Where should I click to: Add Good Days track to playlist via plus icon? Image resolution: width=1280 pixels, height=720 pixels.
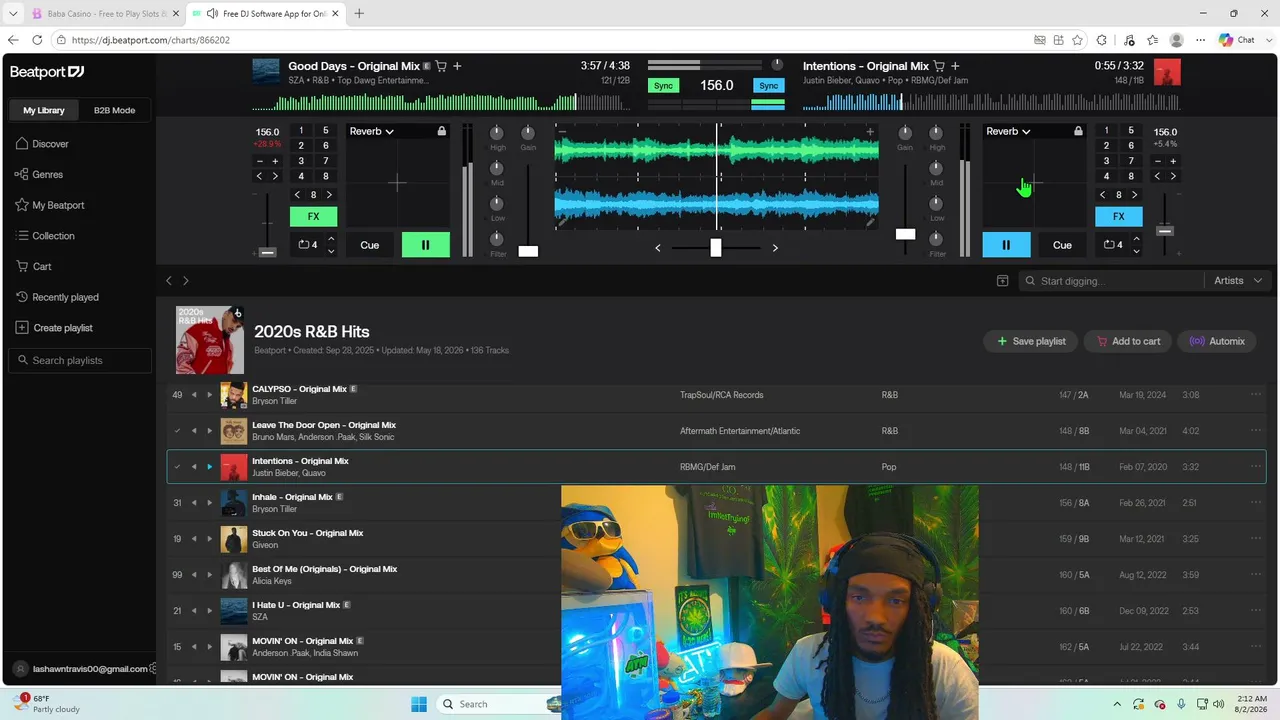coord(457,66)
